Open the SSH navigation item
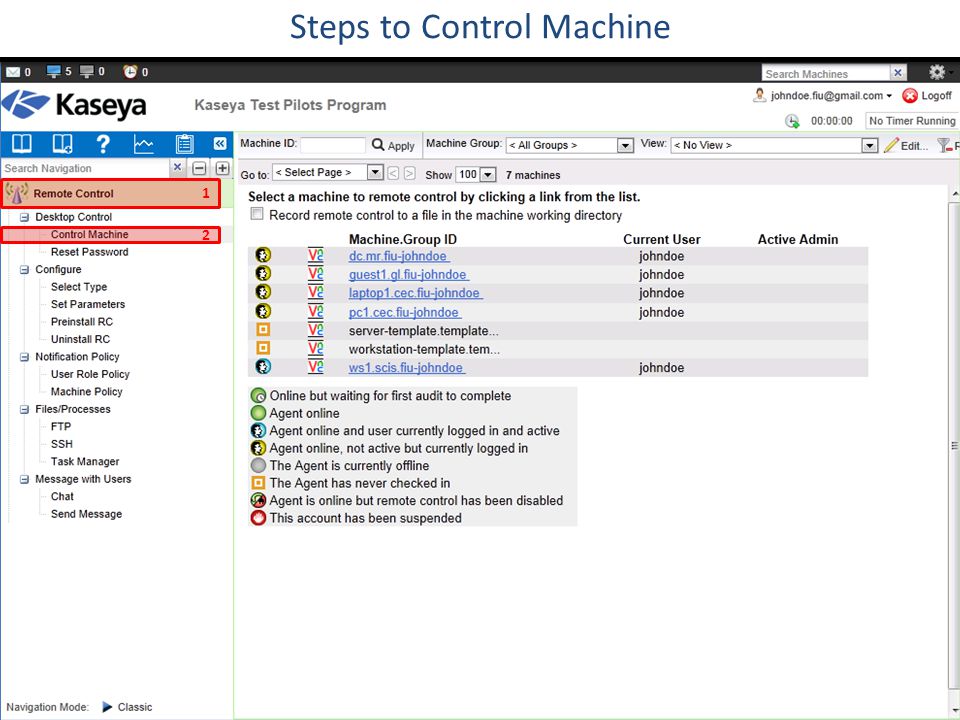 (x=61, y=444)
